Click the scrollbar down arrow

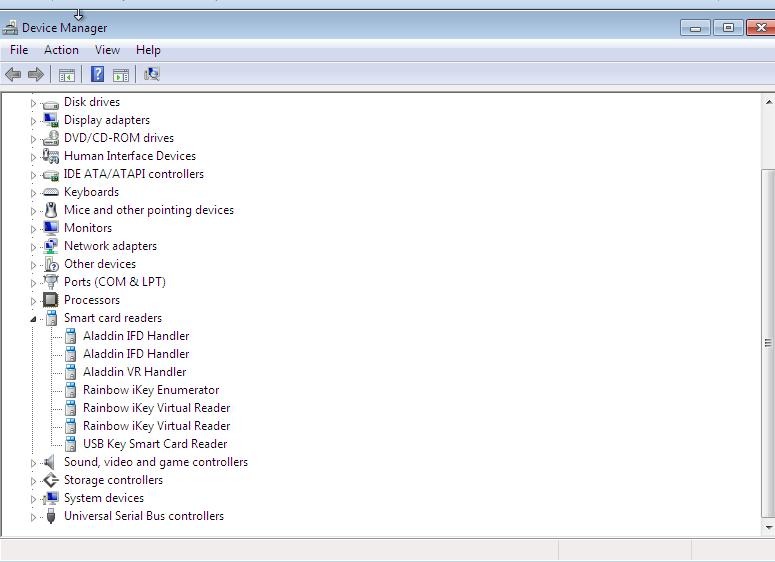pos(769,527)
